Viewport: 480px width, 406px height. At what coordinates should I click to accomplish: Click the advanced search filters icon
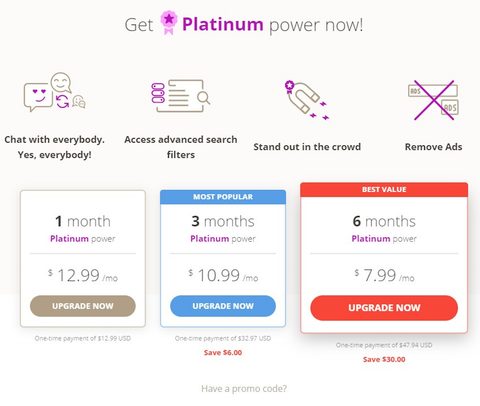coord(180,96)
